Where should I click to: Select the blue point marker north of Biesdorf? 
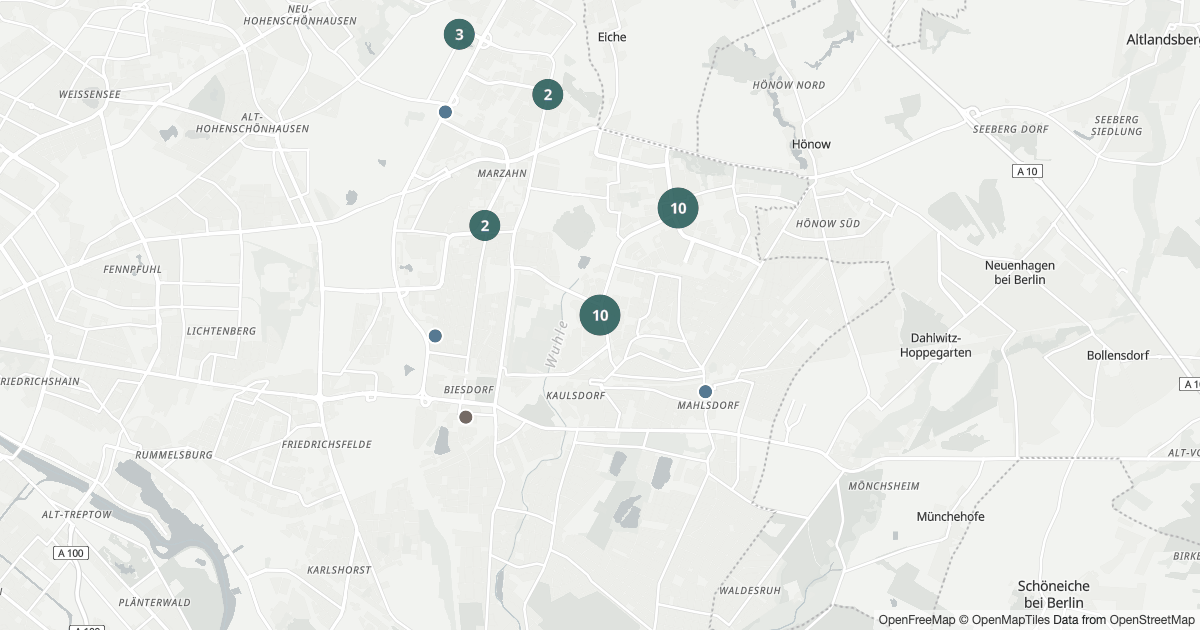(x=435, y=336)
